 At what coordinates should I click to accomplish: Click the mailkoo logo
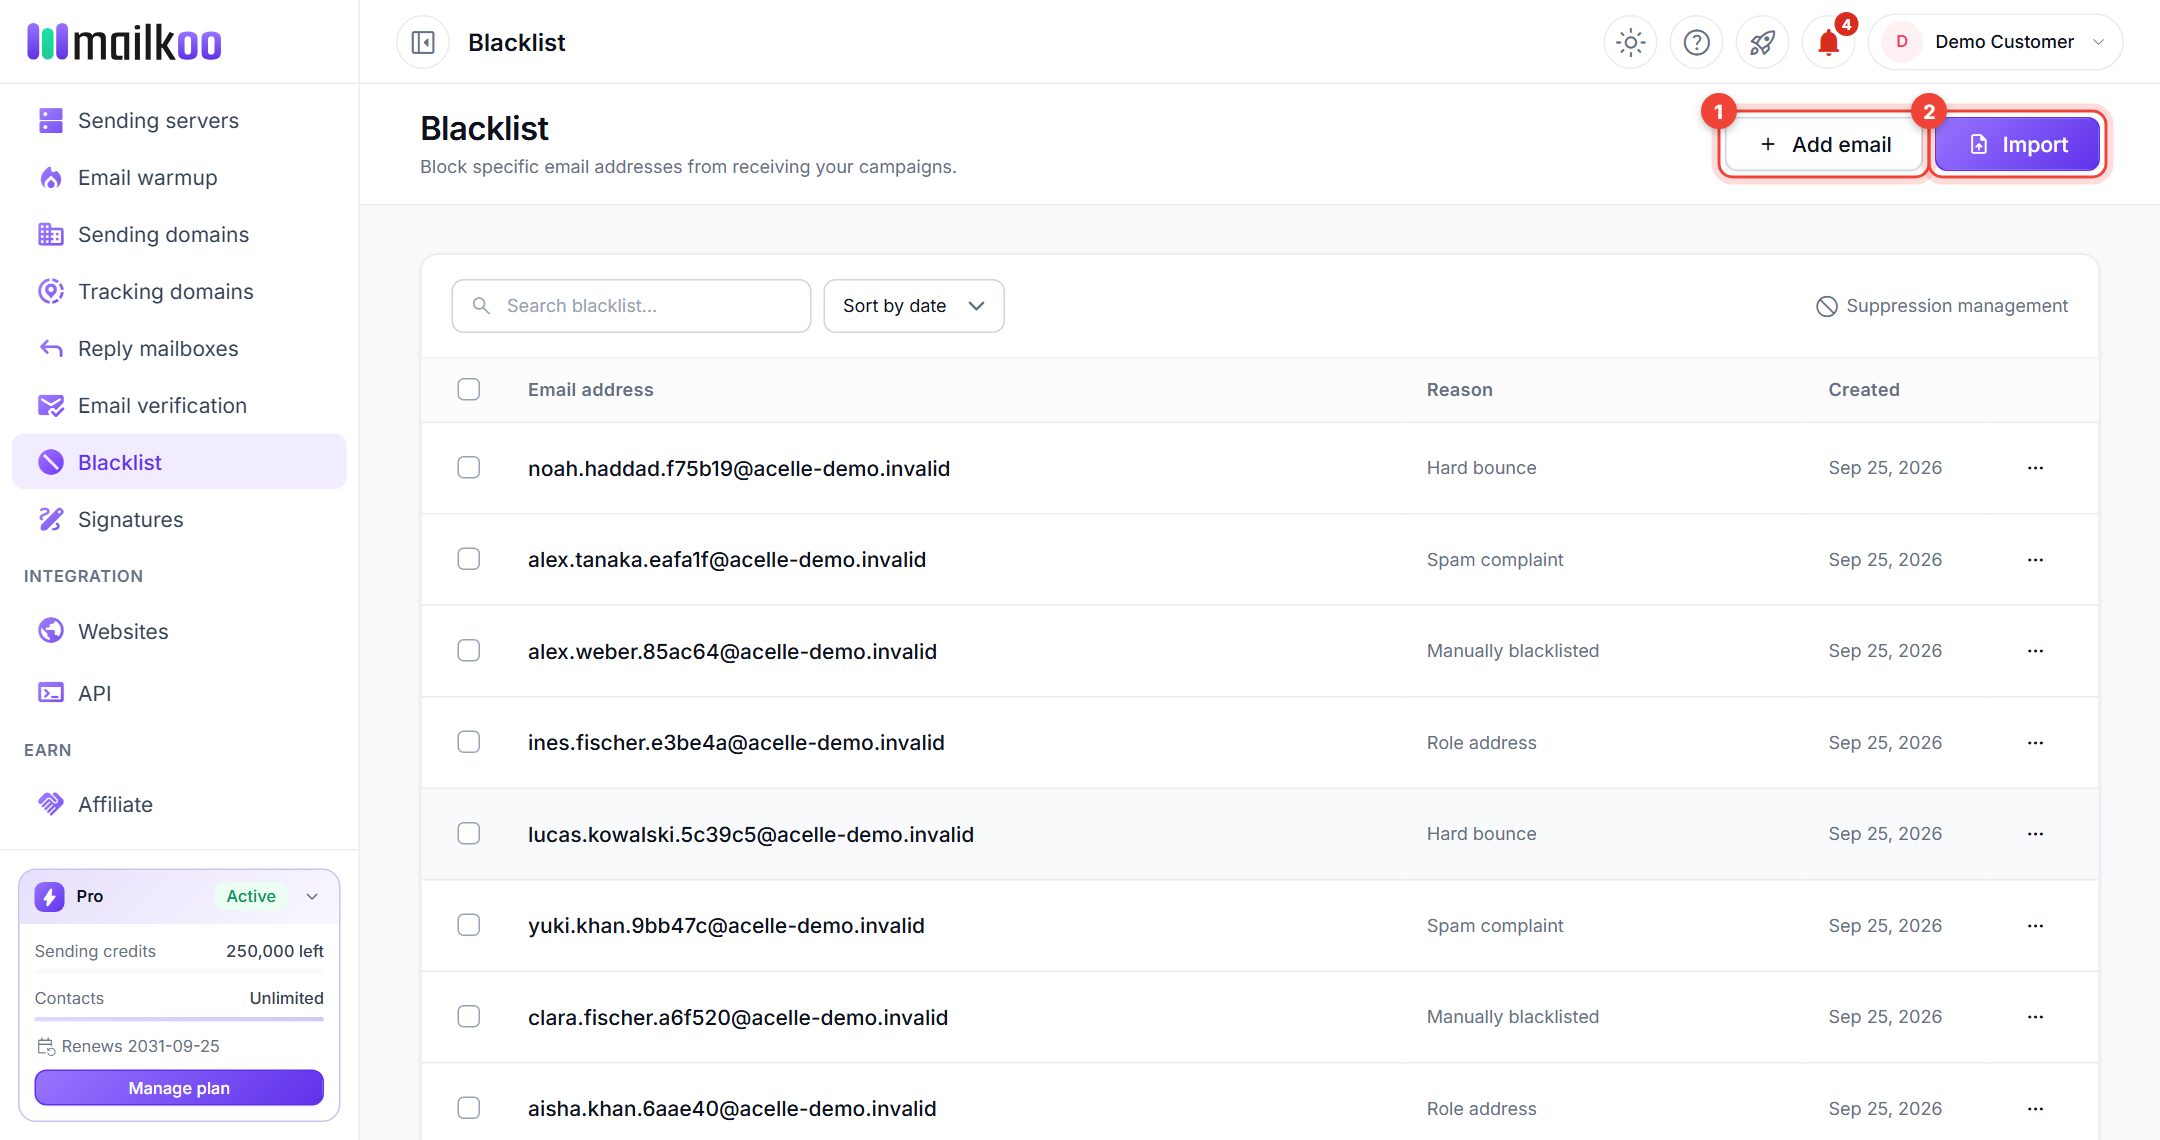tap(124, 42)
